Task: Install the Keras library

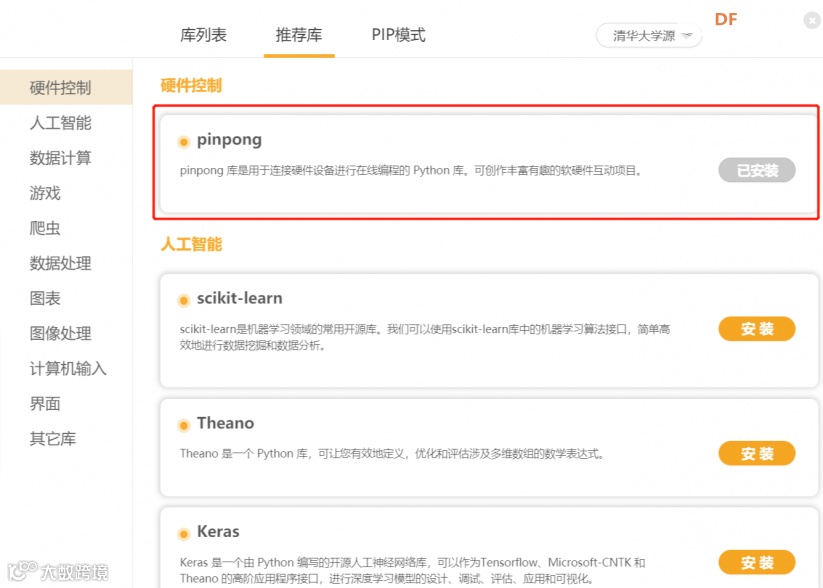Action: [x=757, y=562]
